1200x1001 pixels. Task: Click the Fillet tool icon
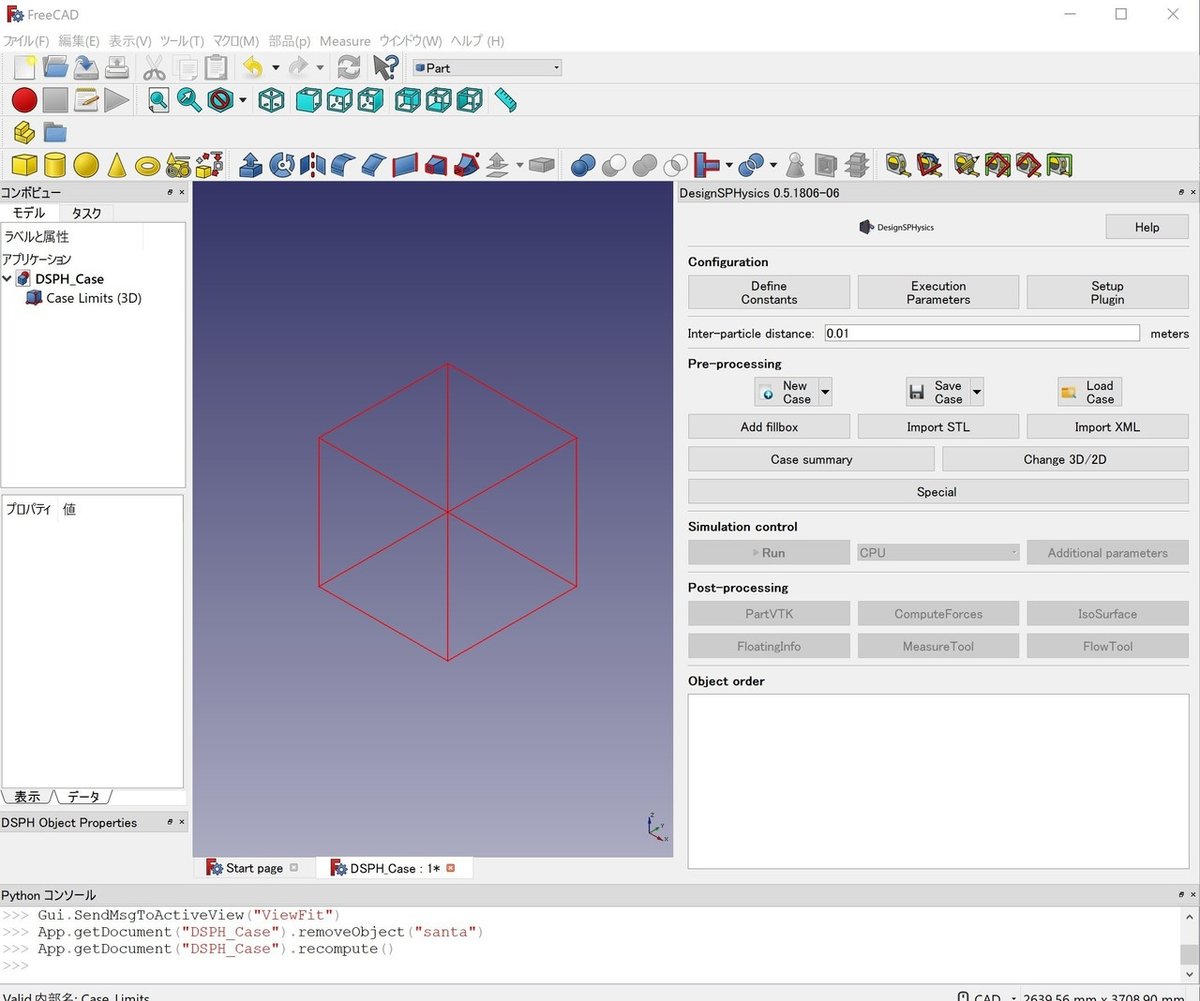[x=343, y=165]
